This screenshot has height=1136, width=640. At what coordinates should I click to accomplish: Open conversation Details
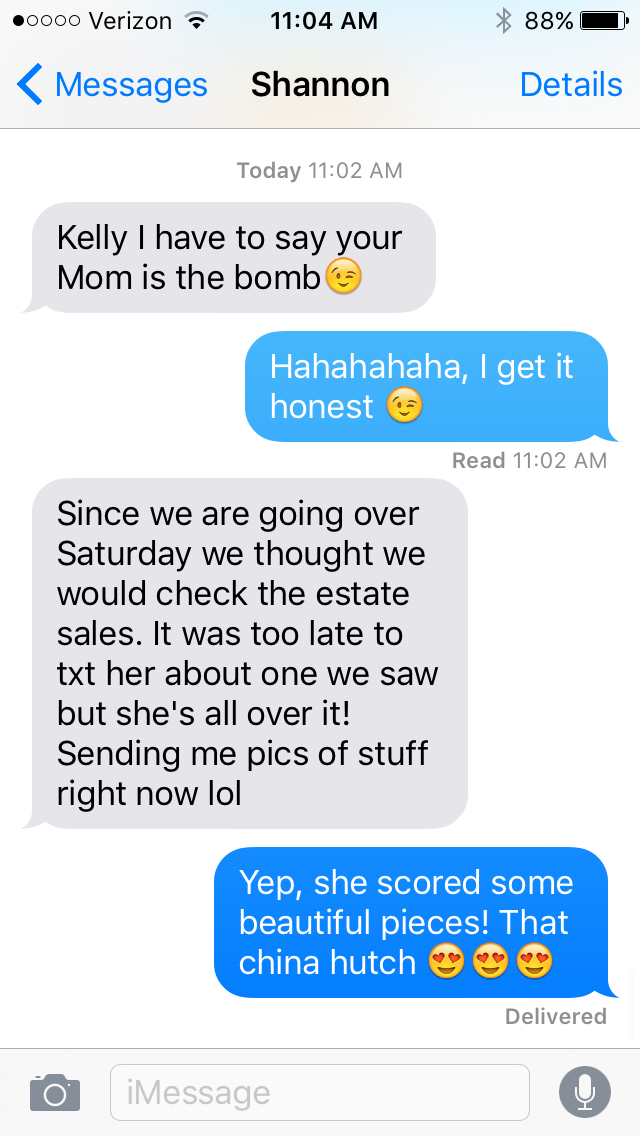point(571,85)
